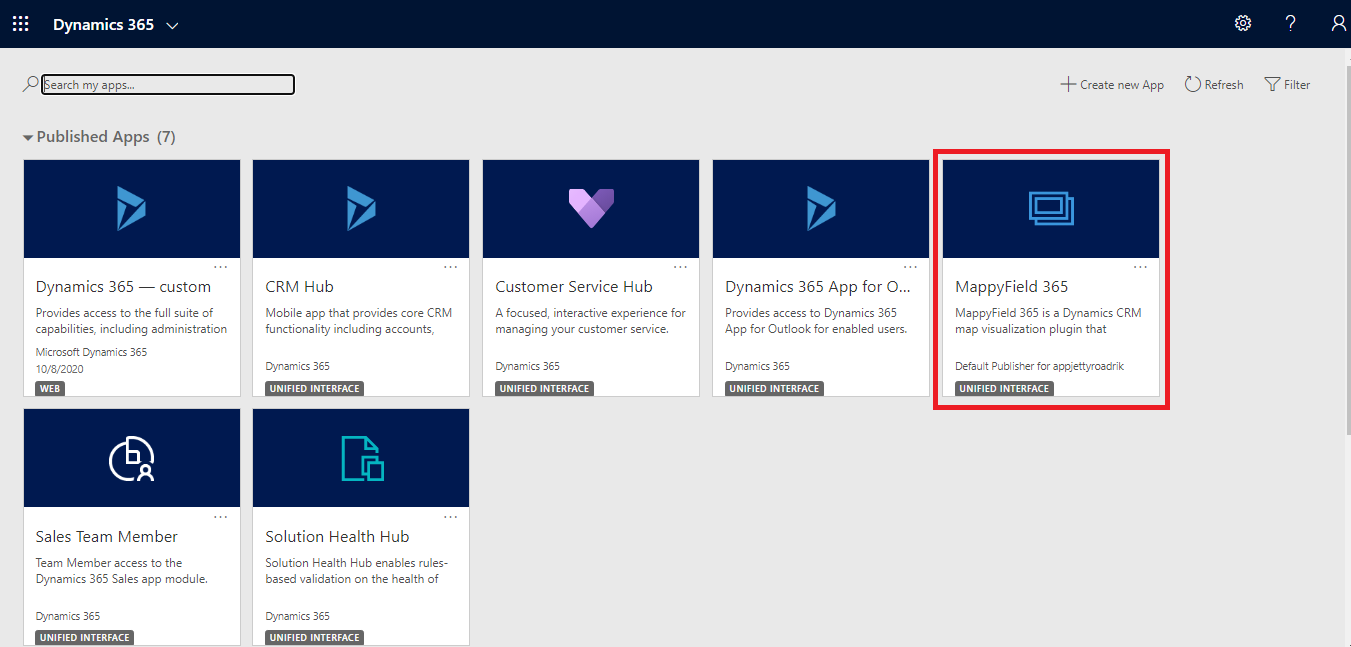
Task: Click the Solution Health Hub tile icon
Action: pos(361,458)
